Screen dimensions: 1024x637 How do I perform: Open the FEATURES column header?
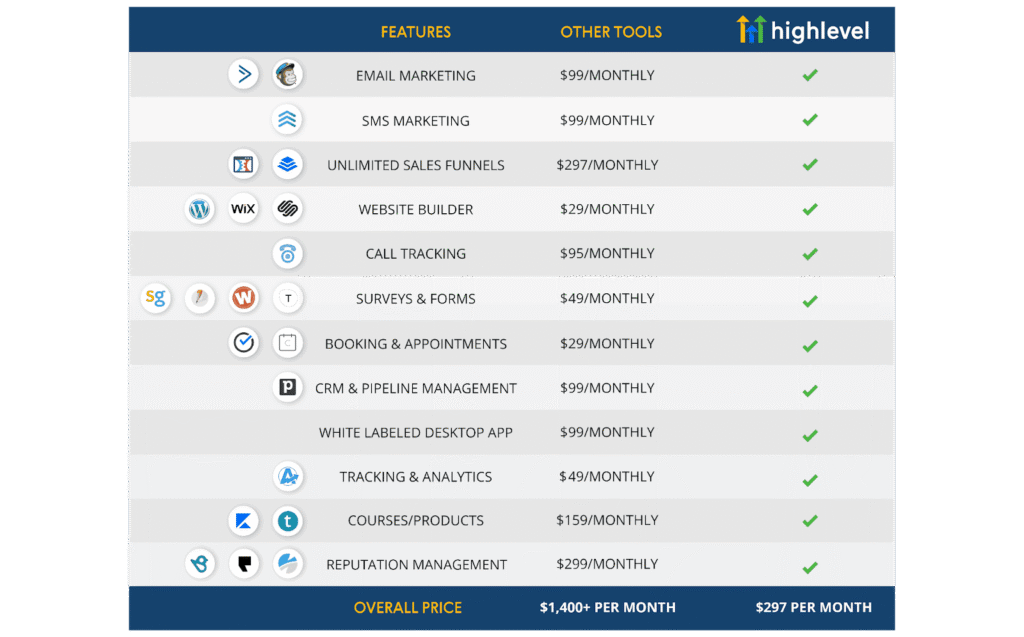coord(415,31)
